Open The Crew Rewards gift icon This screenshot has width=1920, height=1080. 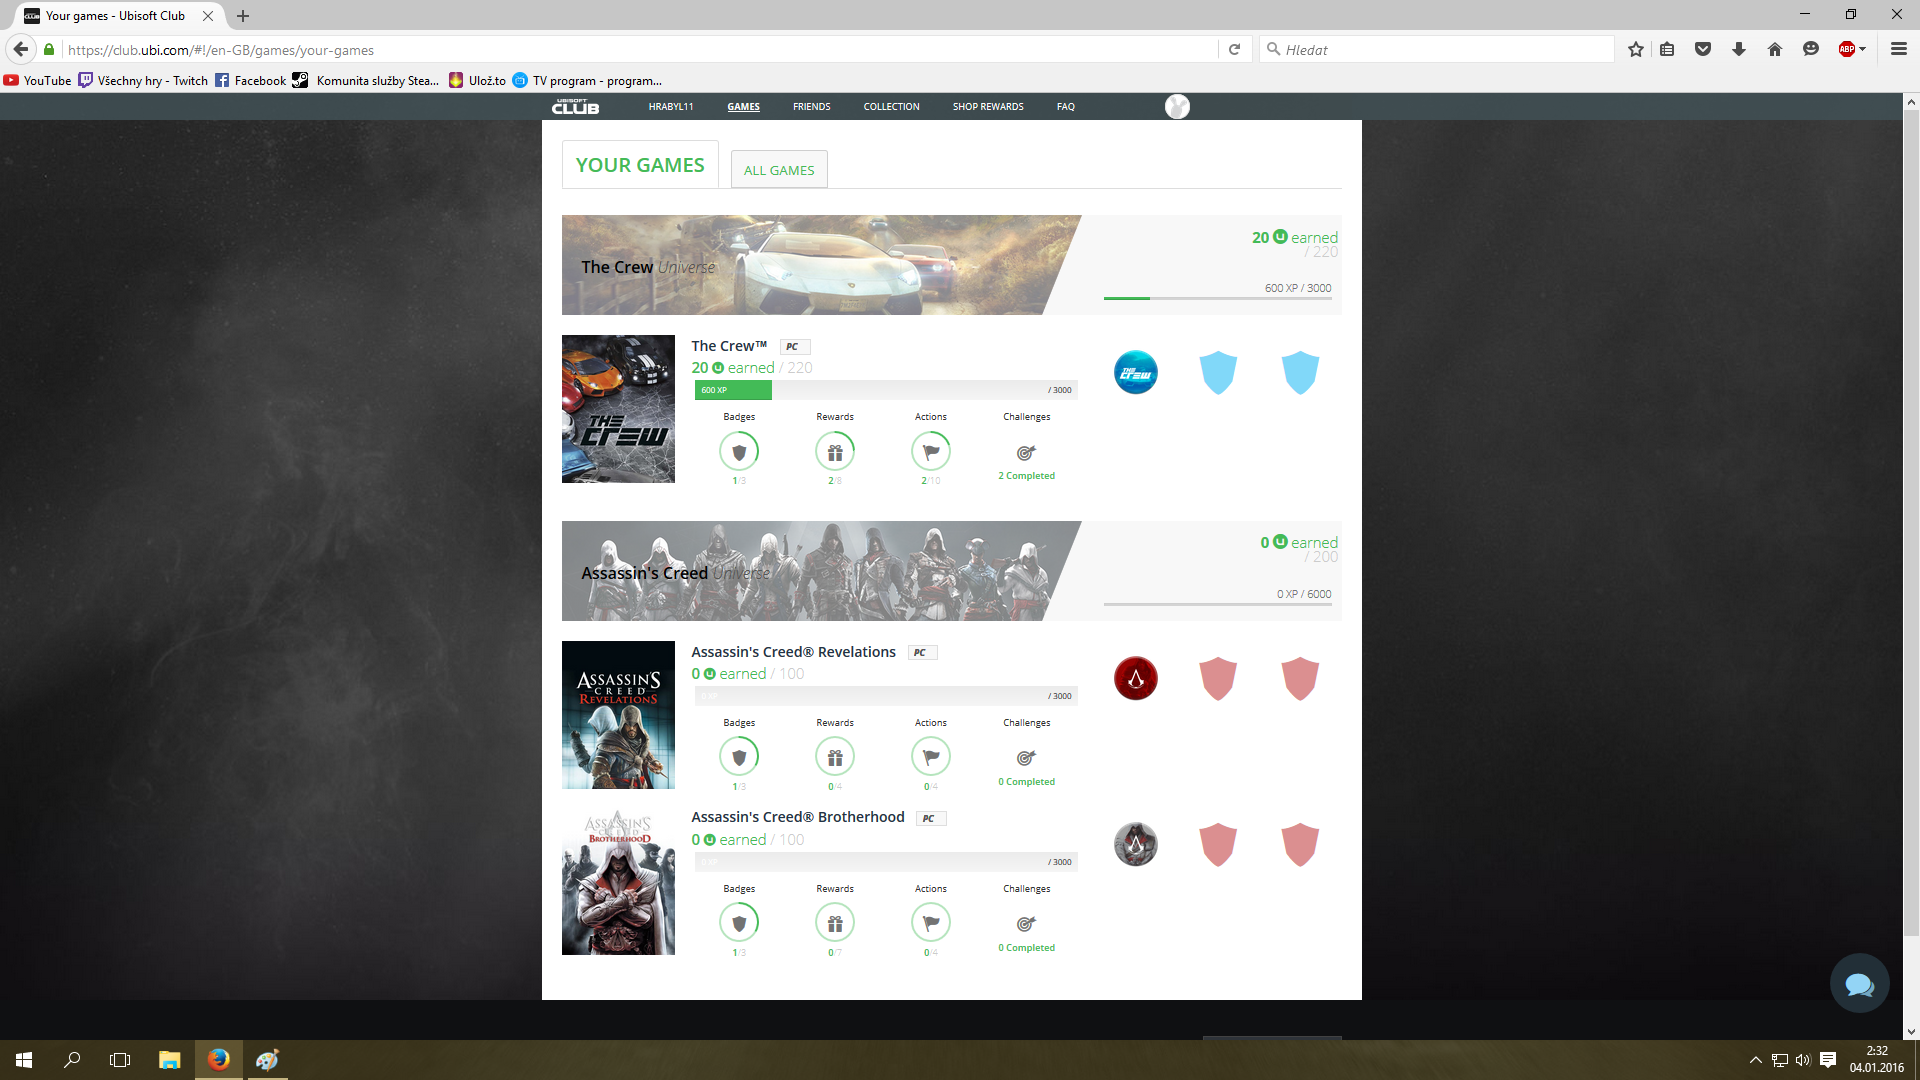(x=835, y=452)
